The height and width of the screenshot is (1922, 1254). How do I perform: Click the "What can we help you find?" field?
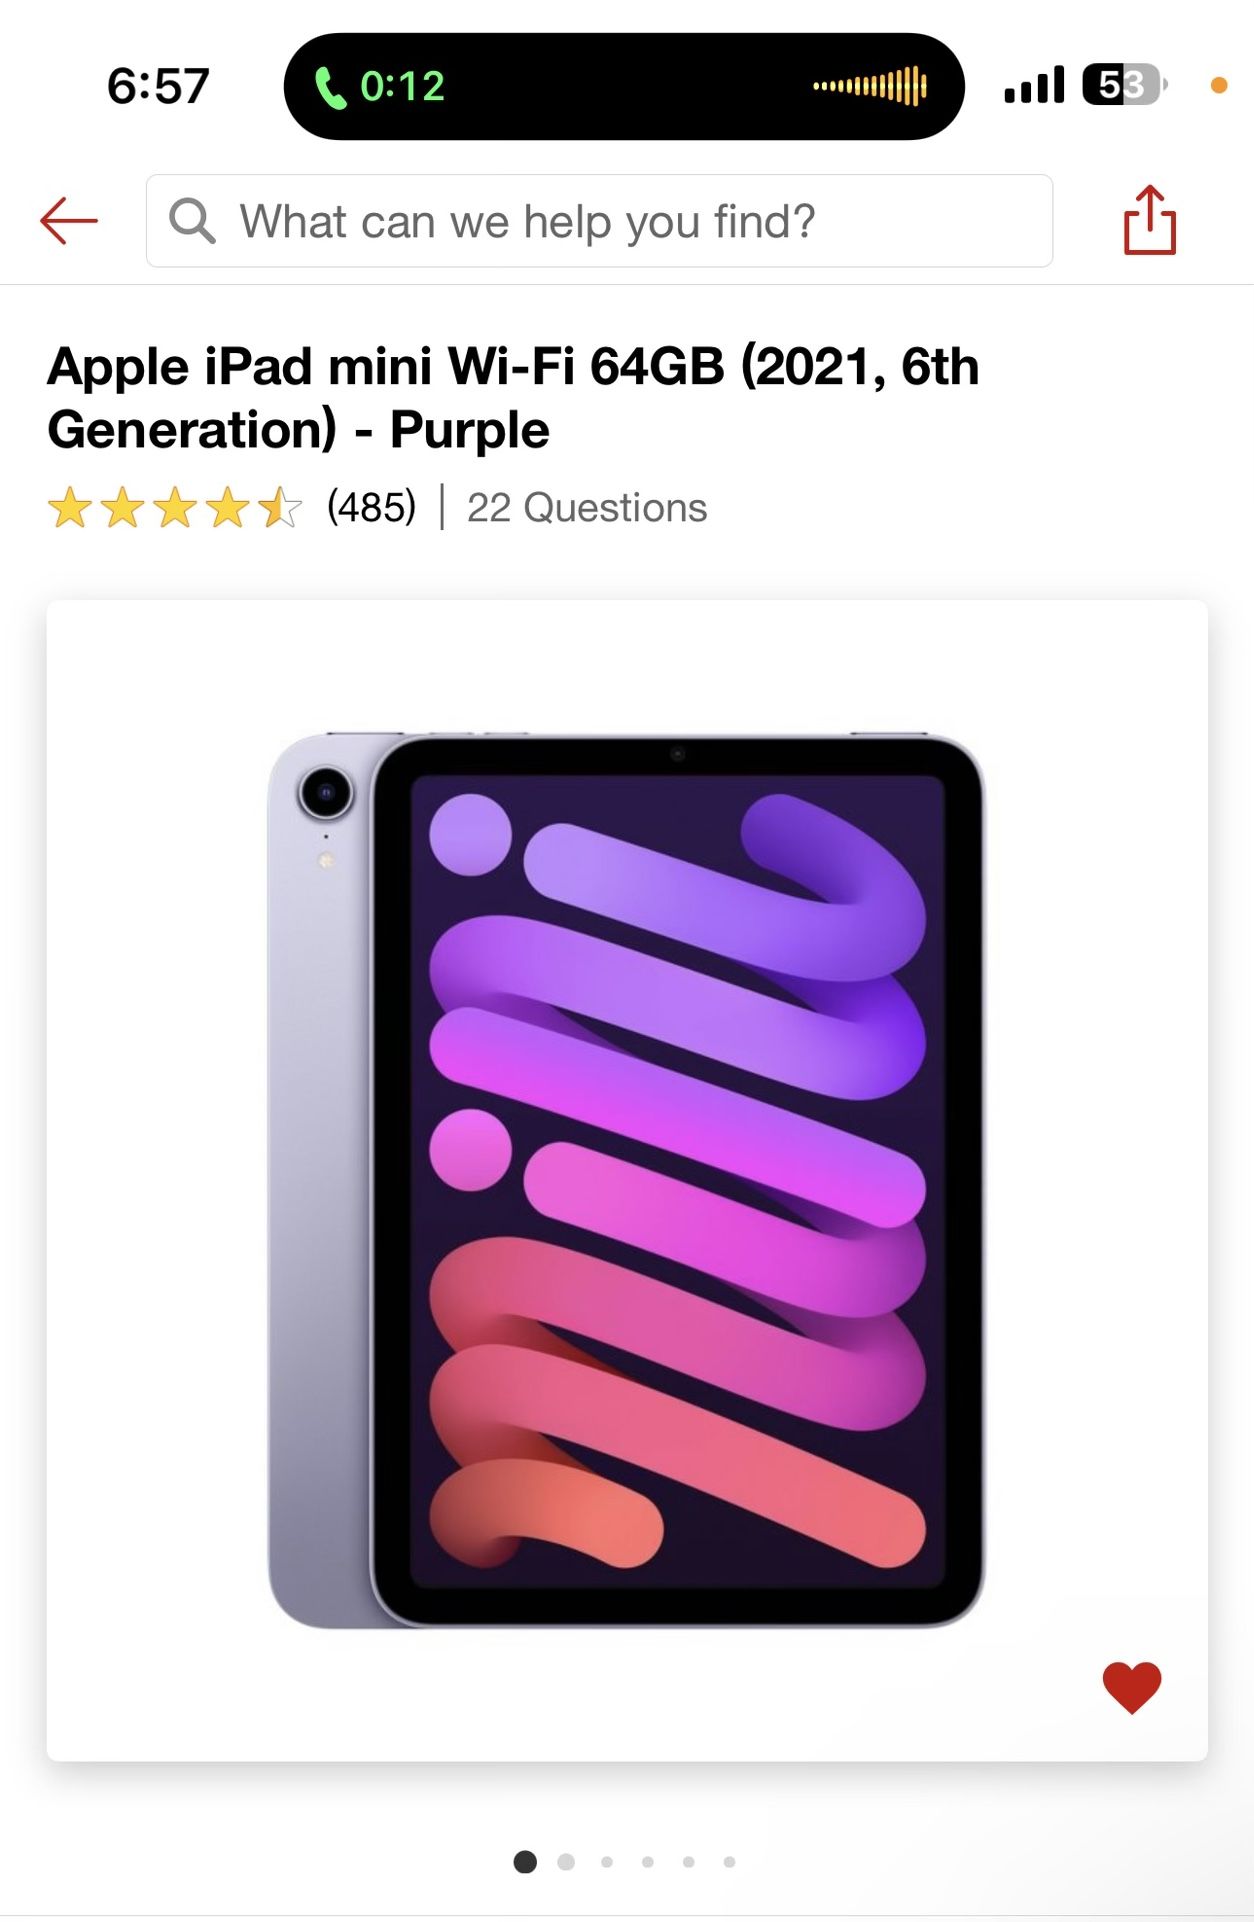pyautogui.click(x=599, y=221)
